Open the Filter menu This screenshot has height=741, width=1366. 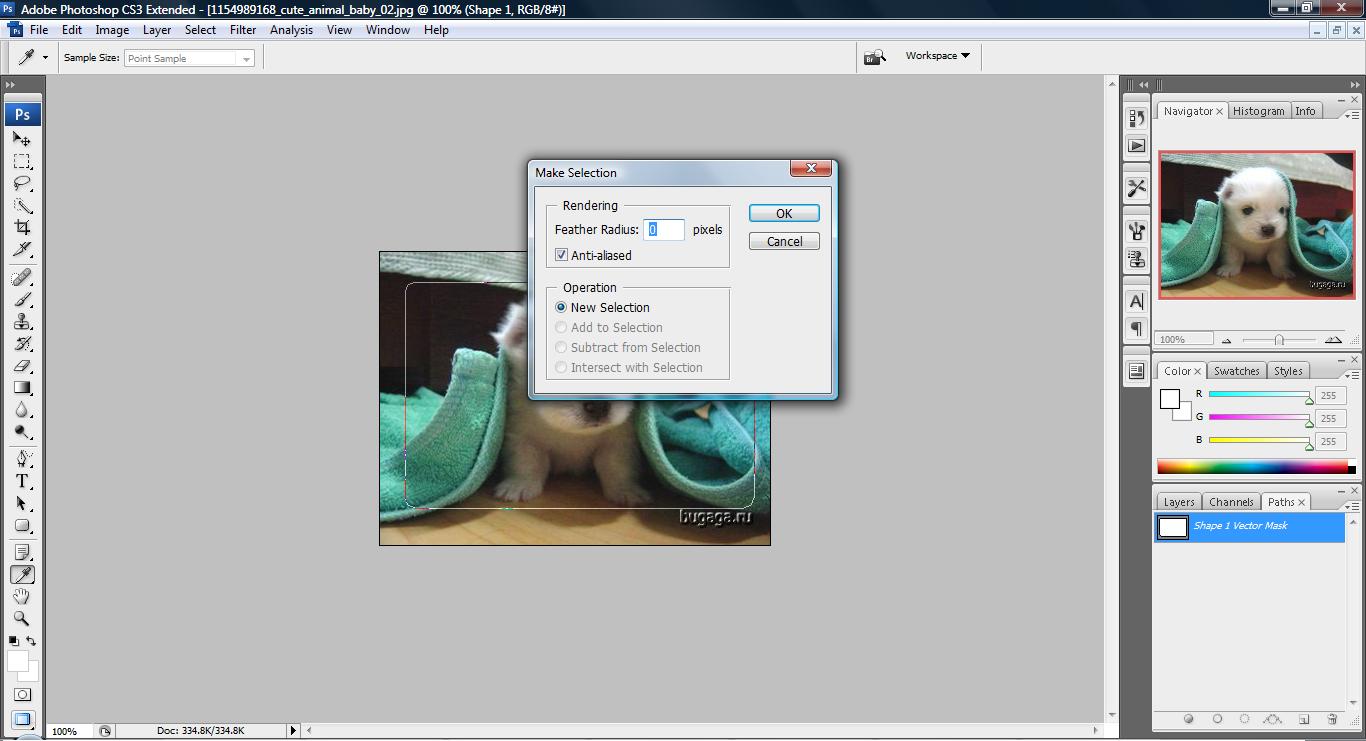(x=243, y=30)
